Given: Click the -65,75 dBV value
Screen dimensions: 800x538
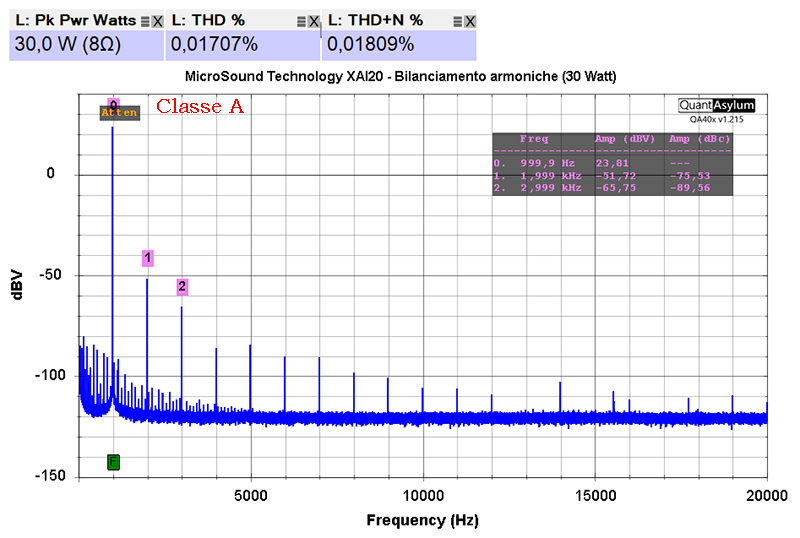Looking at the screenshot, I should coord(616,188).
